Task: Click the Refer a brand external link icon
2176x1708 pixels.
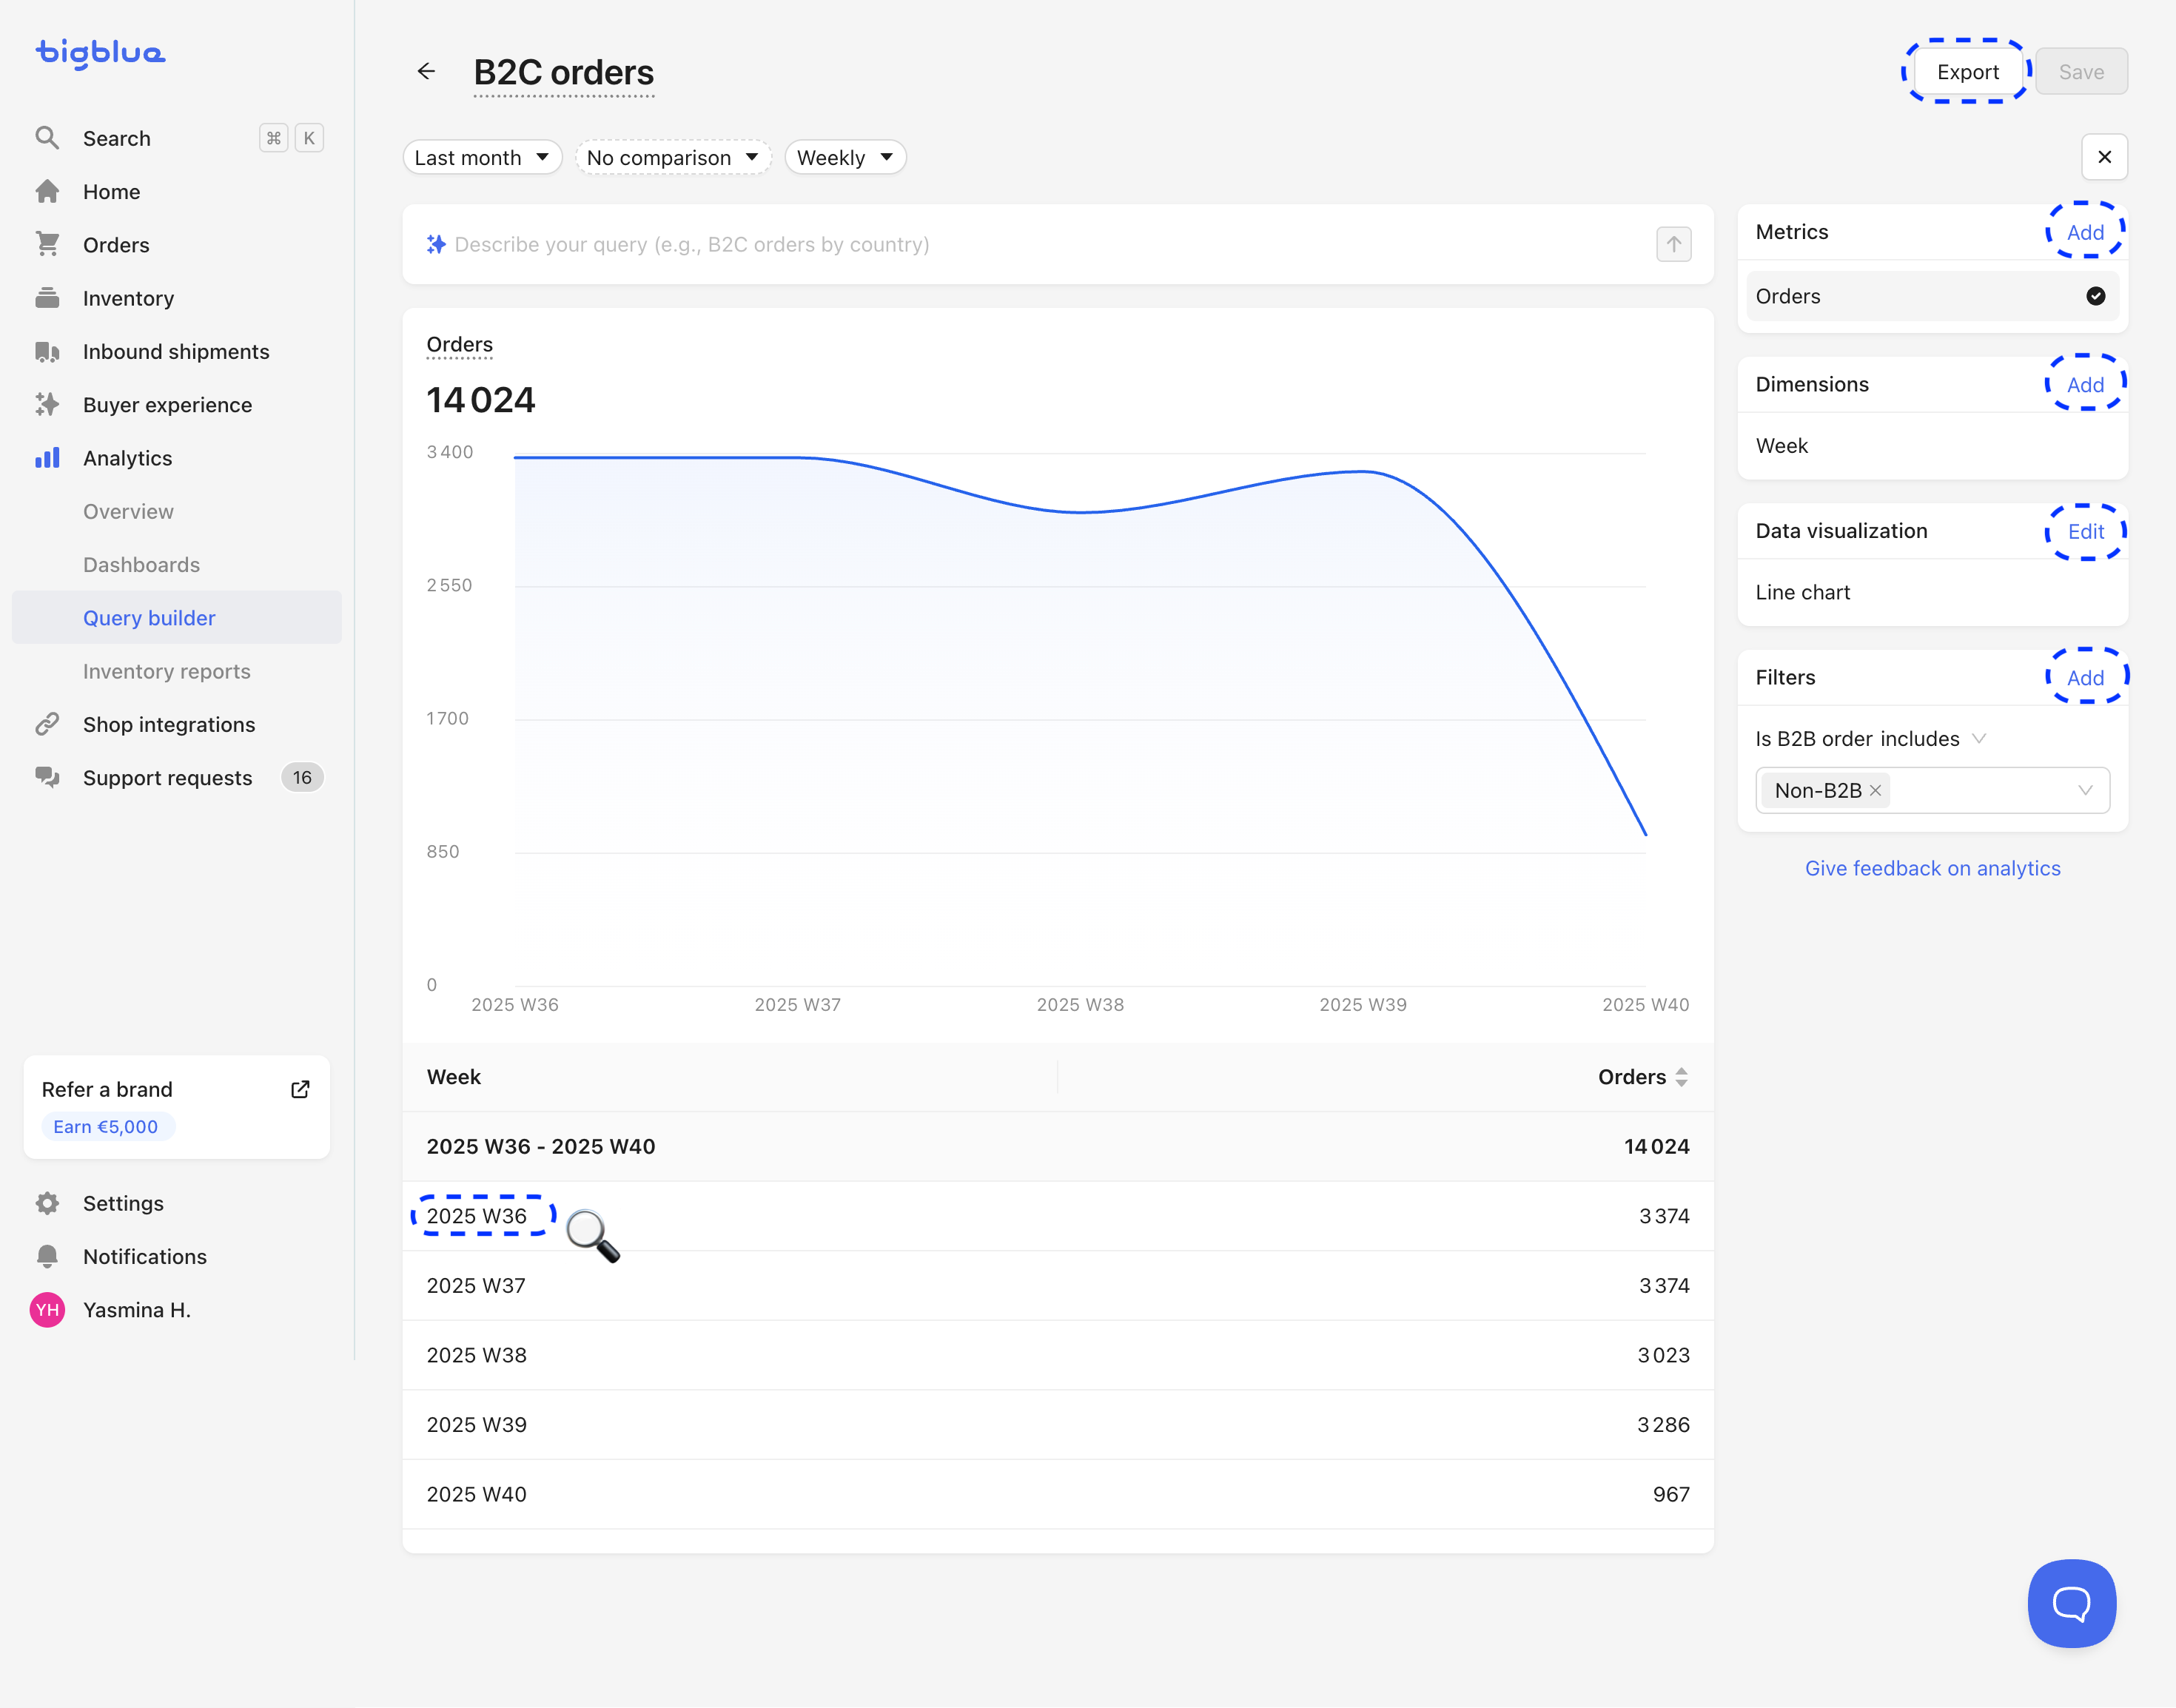Action: 300,1089
